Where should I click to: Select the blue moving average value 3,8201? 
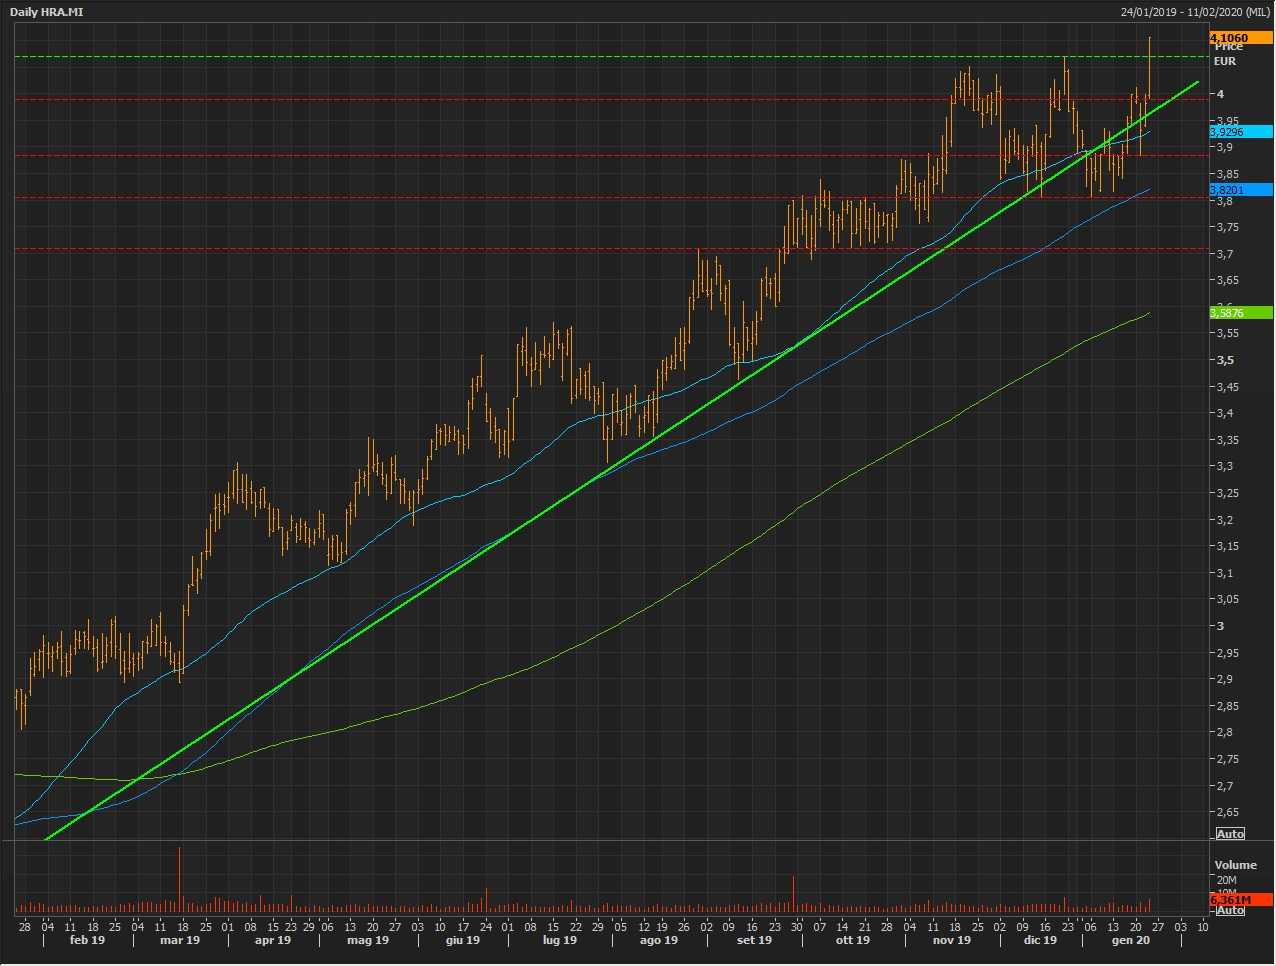pos(1240,189)
